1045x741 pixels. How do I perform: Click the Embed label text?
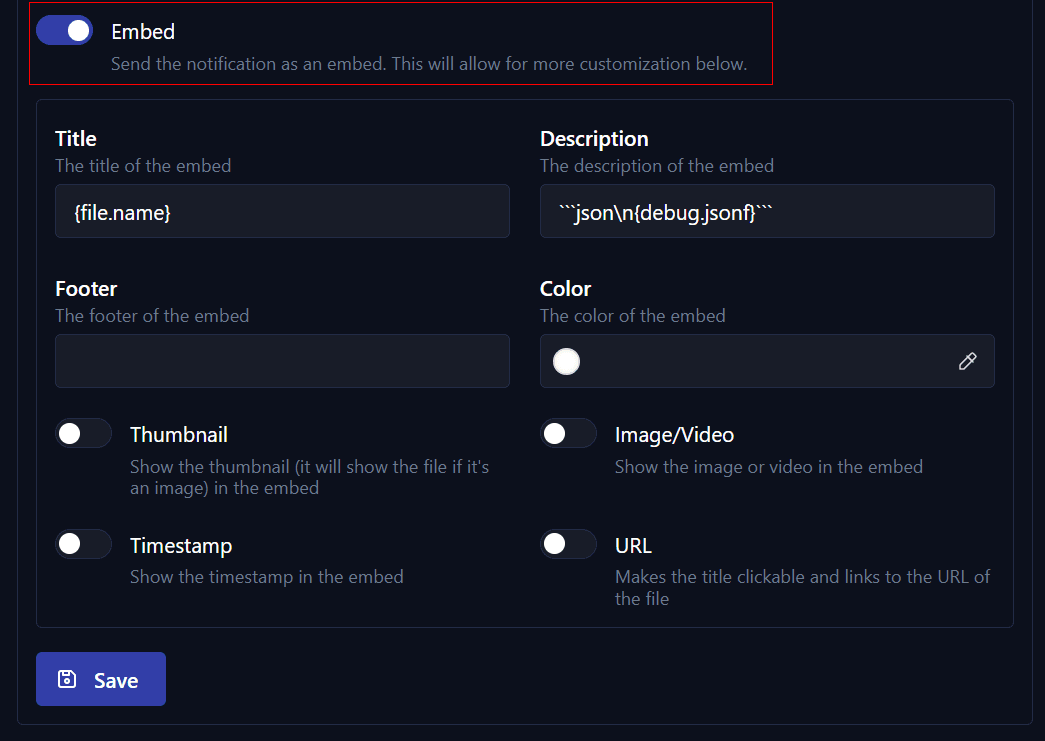click(143, 32)
